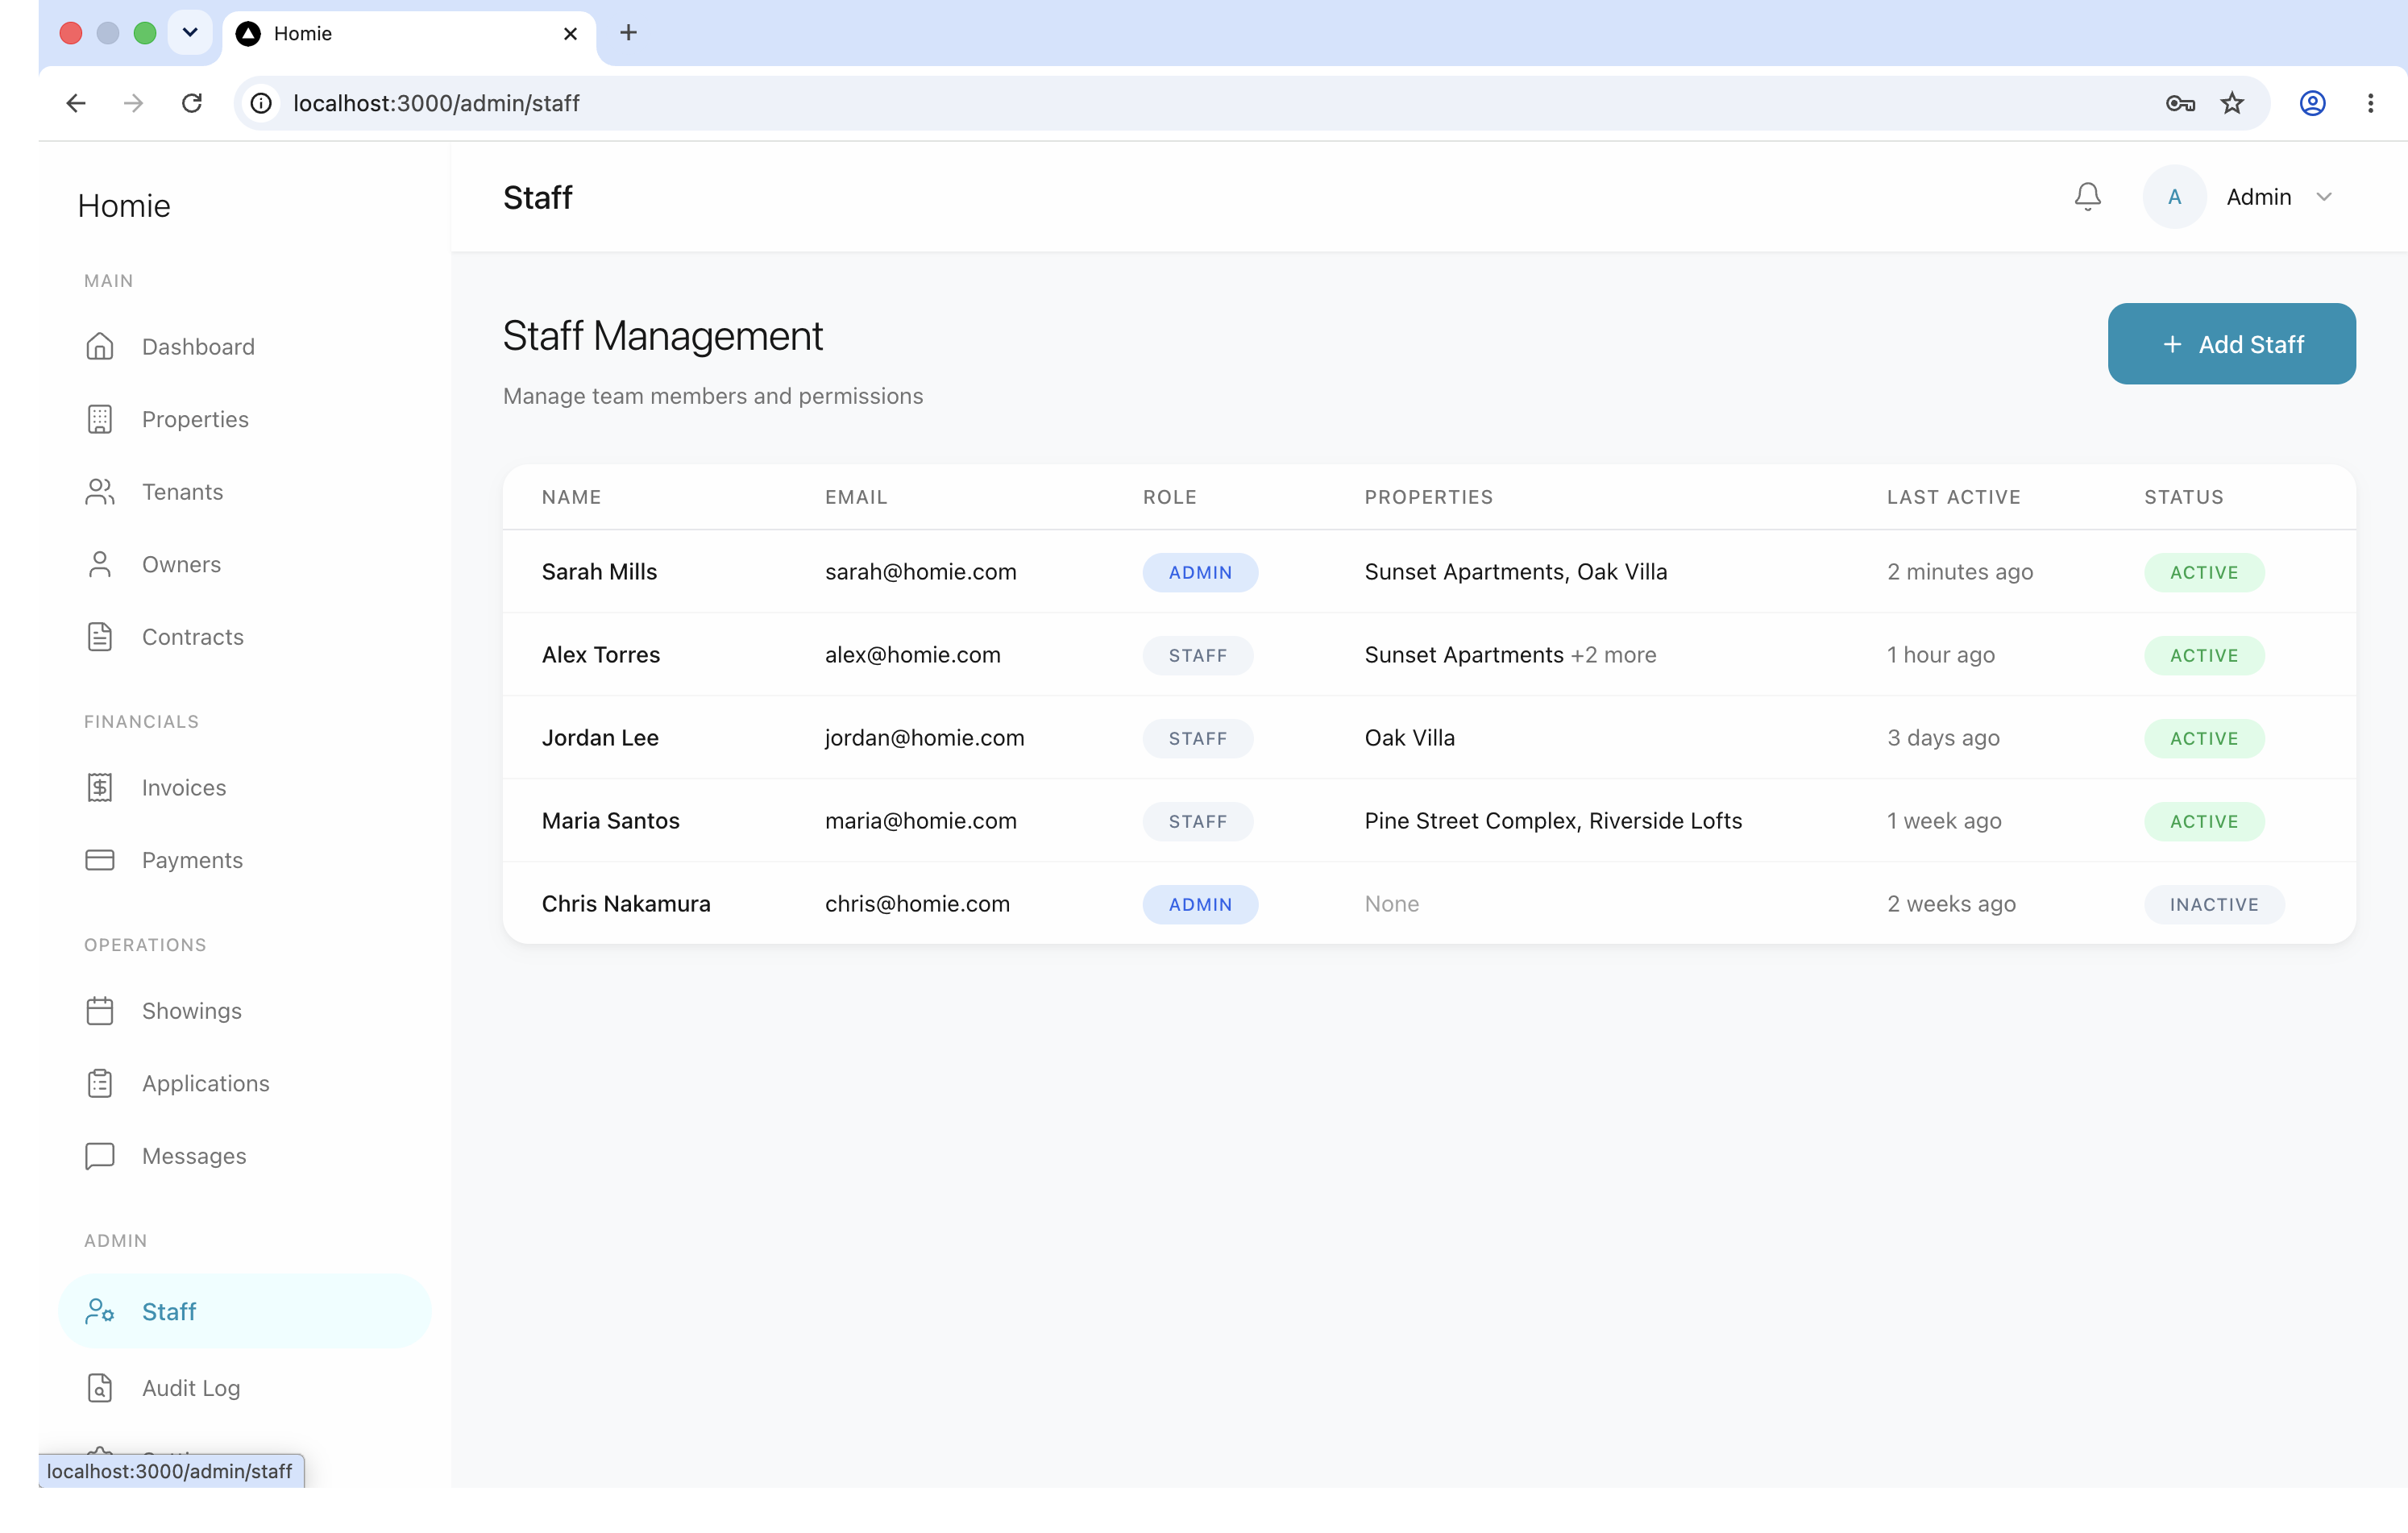
Task: Click the Dashboard home icon in sidebar
Action: point(100,347)
